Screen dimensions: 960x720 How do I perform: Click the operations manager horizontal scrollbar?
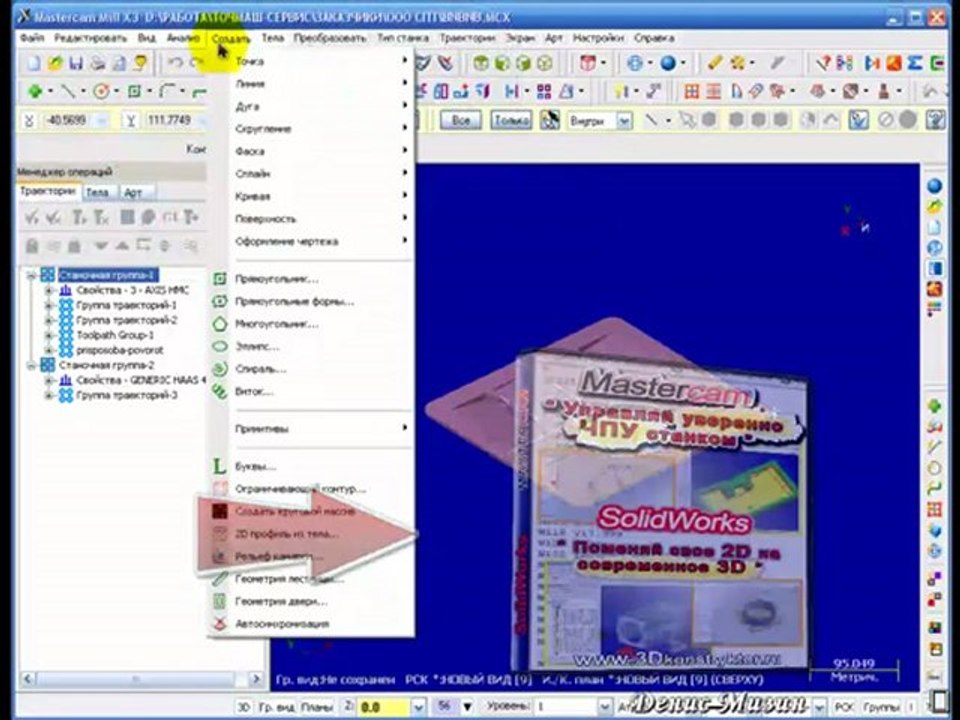[x=136, y=679]
